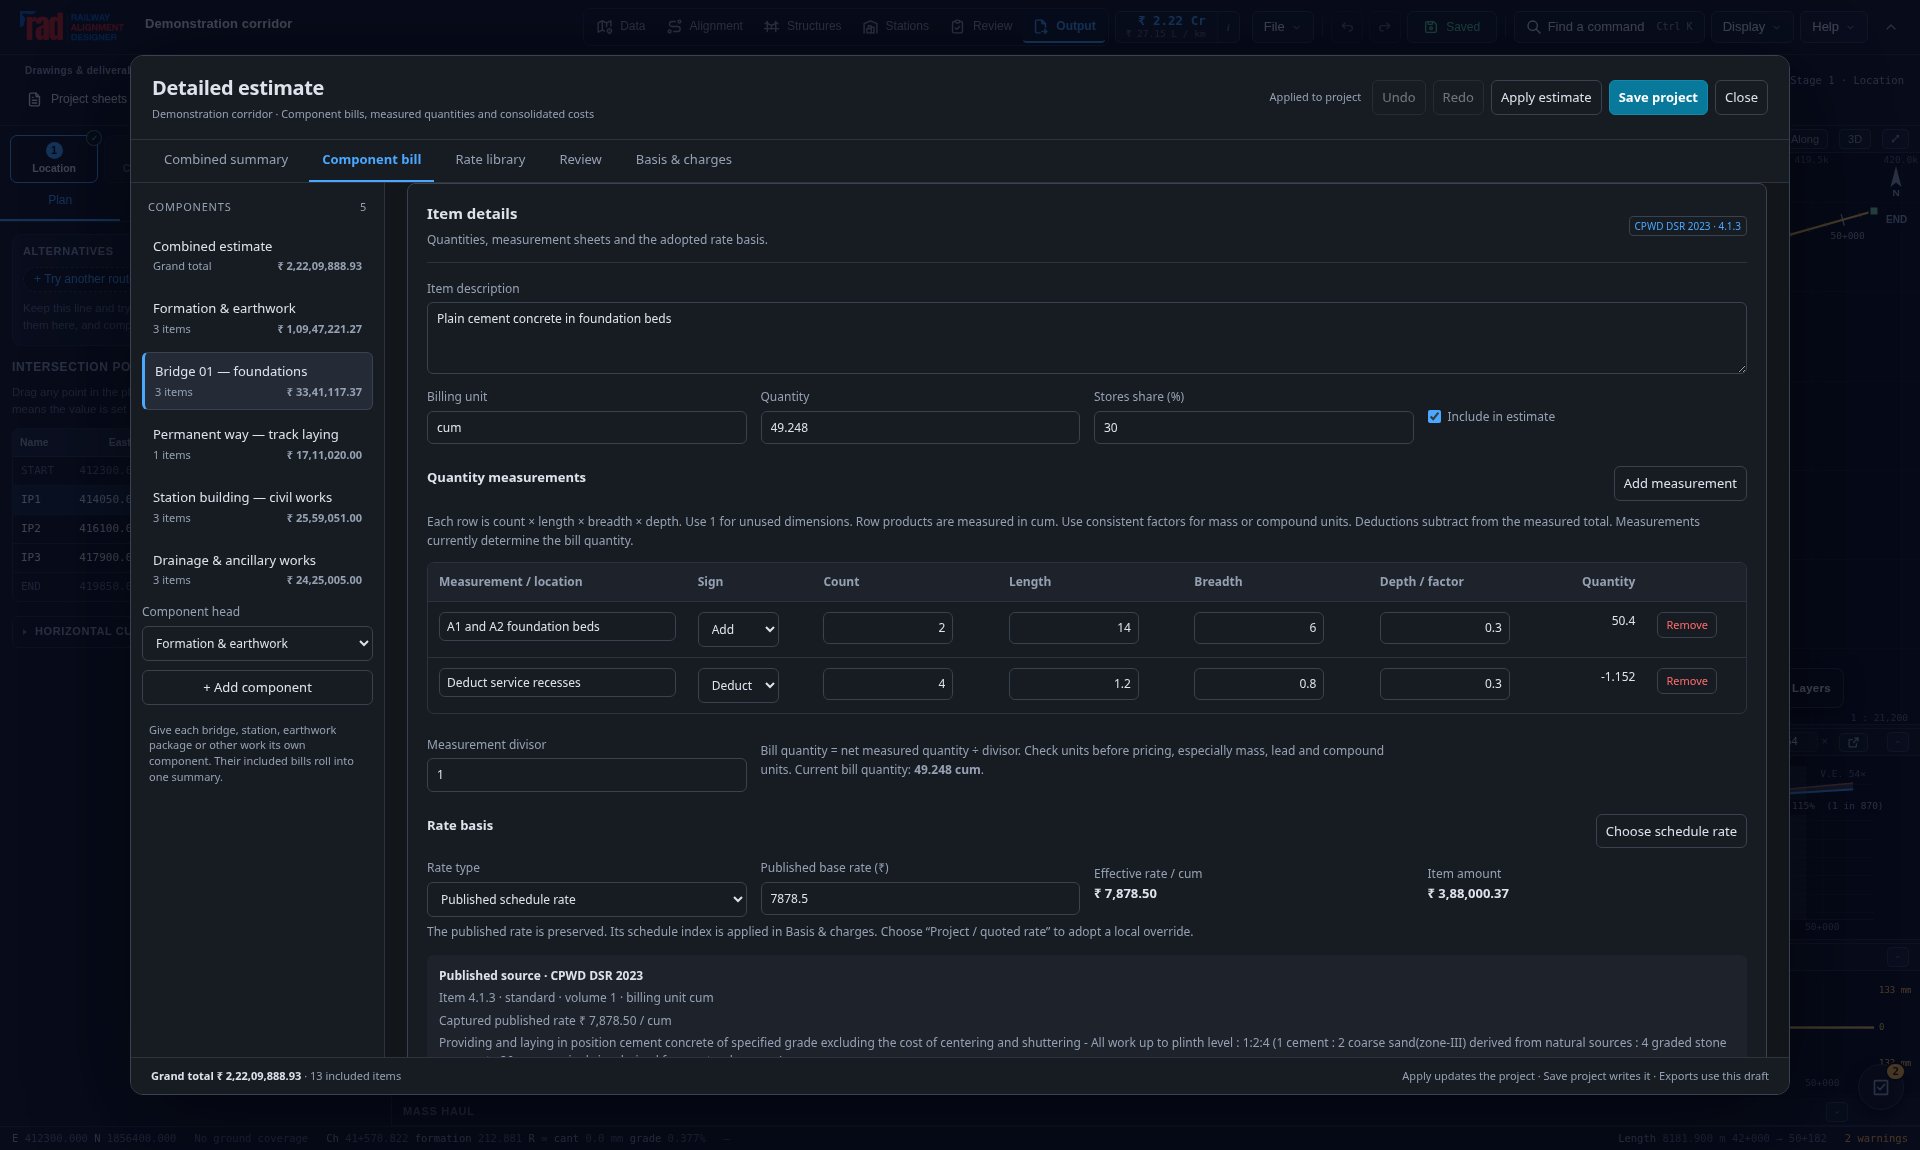Click the Choose schedule rate button
This screenshot has width=1920, height=1150.
(1671, 832)
